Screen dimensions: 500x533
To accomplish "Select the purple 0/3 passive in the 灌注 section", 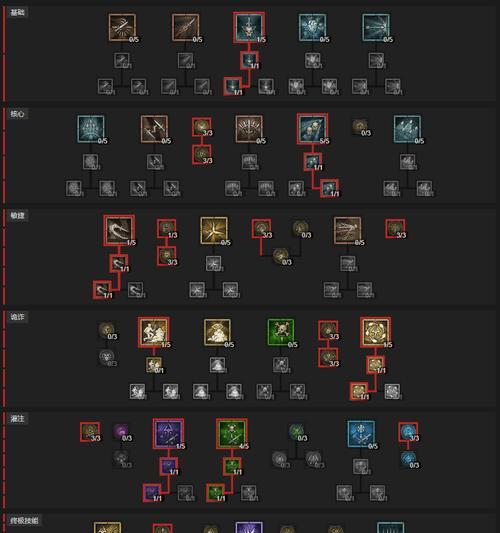I will [121, 432].
